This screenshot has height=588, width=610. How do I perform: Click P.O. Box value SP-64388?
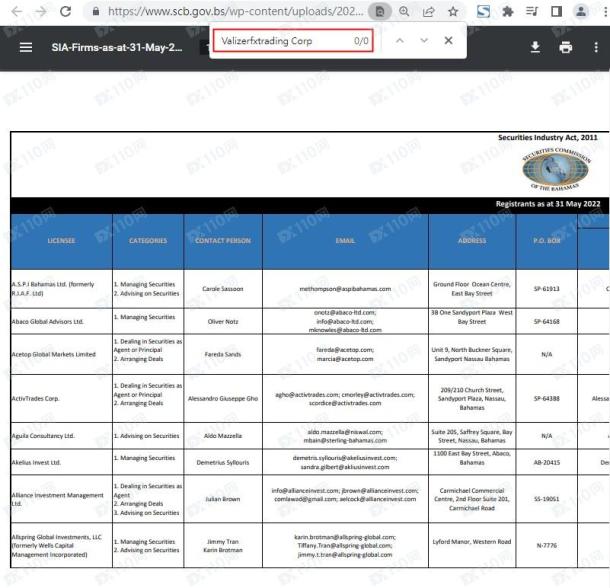547,399
